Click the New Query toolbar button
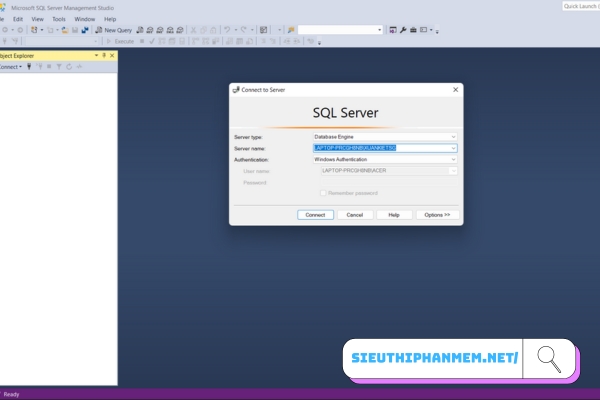Image resolution: width=600 pixels, height=400 pixels. pyautogui.click(x=113, y=30)
